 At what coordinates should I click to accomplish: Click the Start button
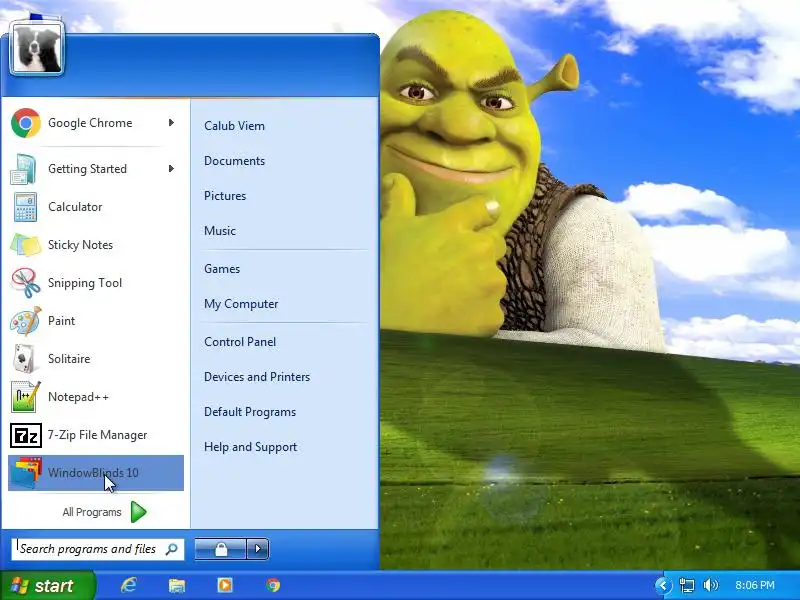pyautogui.click(x=47, y=585)
